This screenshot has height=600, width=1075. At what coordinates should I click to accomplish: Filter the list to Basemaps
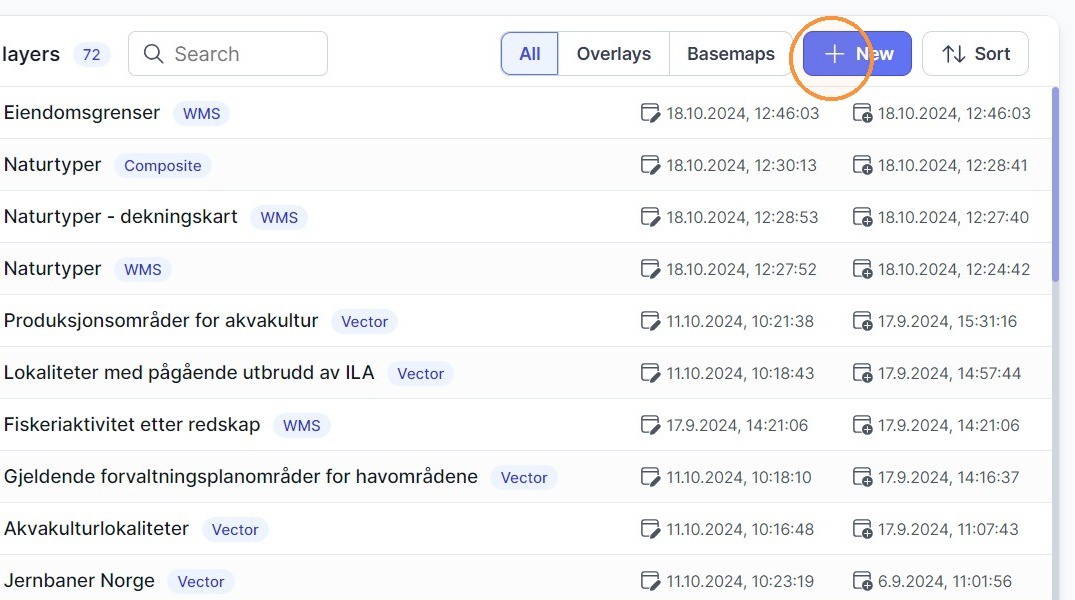[731, 53]
